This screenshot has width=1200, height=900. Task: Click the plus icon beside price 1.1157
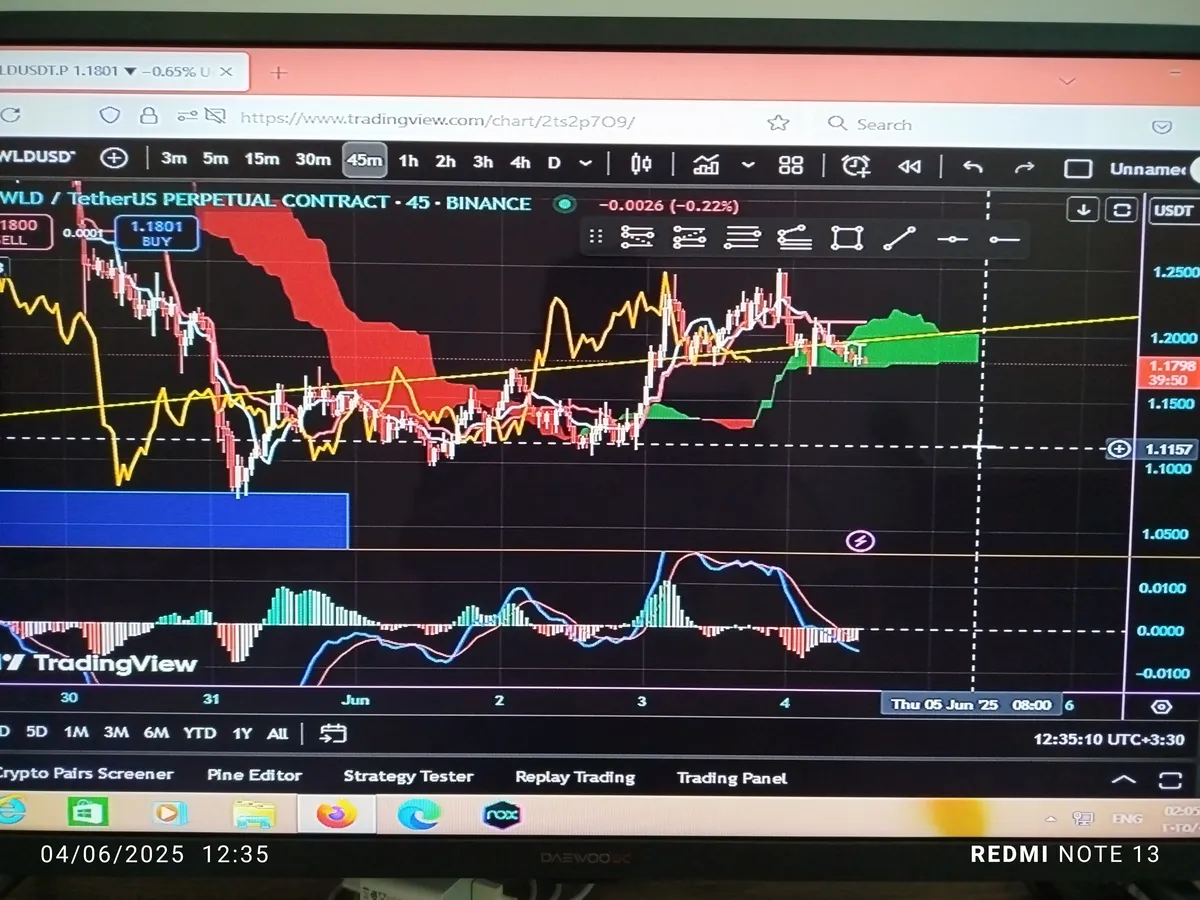(1119, 449)
